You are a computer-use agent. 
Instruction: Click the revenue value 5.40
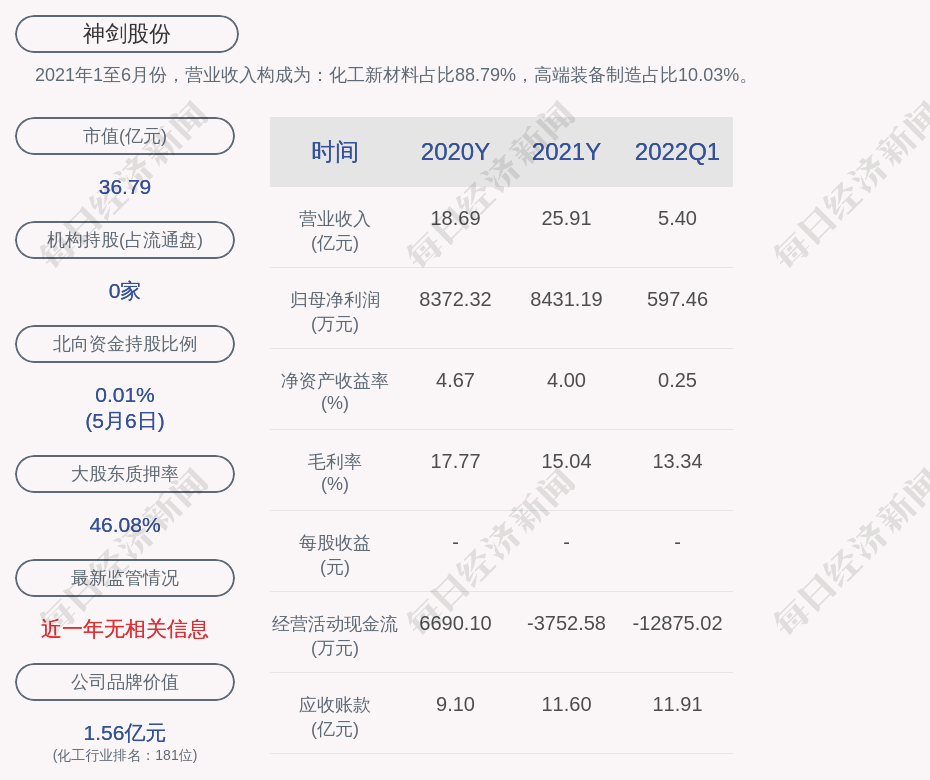coord(677,218)
